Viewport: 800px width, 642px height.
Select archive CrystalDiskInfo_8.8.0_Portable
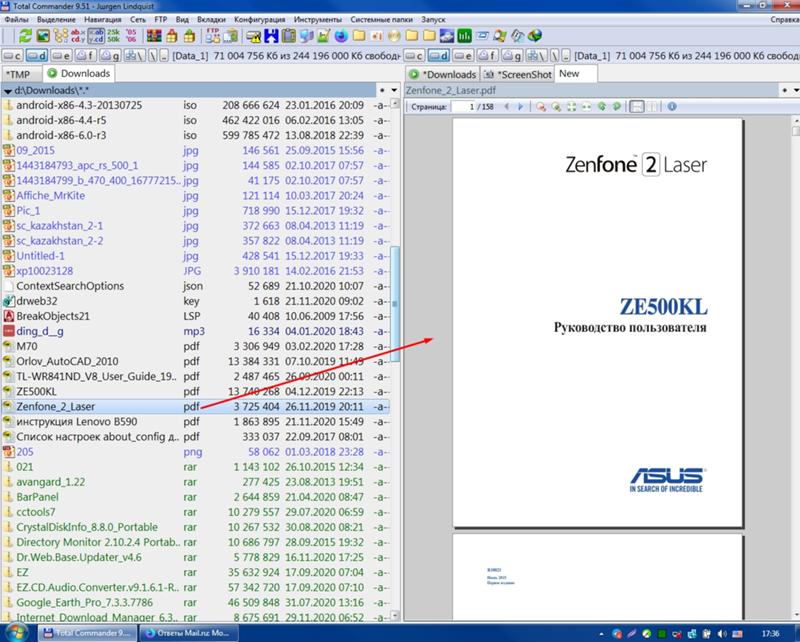tap(195, 527)
